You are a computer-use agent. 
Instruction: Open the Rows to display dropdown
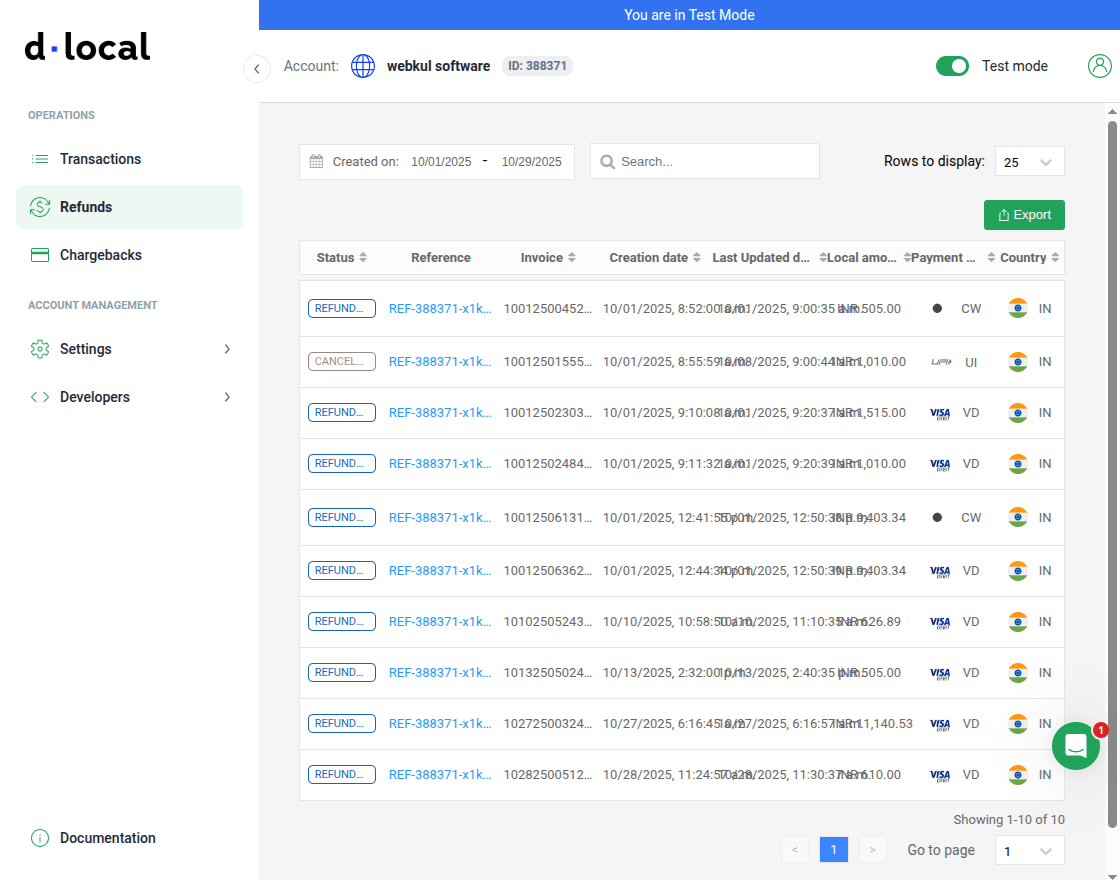tap(1029, 161)
